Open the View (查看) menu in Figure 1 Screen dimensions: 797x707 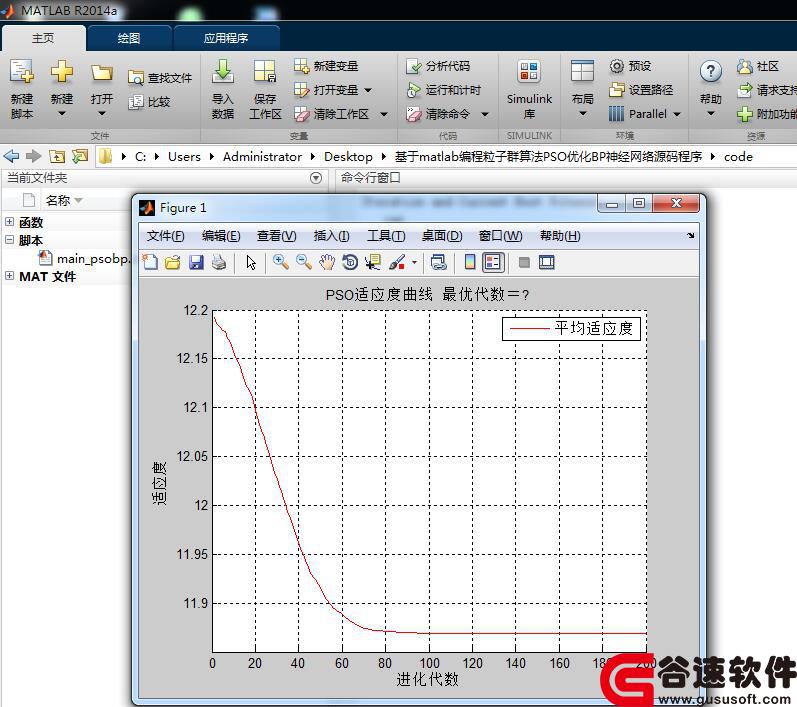pos(276,236)
